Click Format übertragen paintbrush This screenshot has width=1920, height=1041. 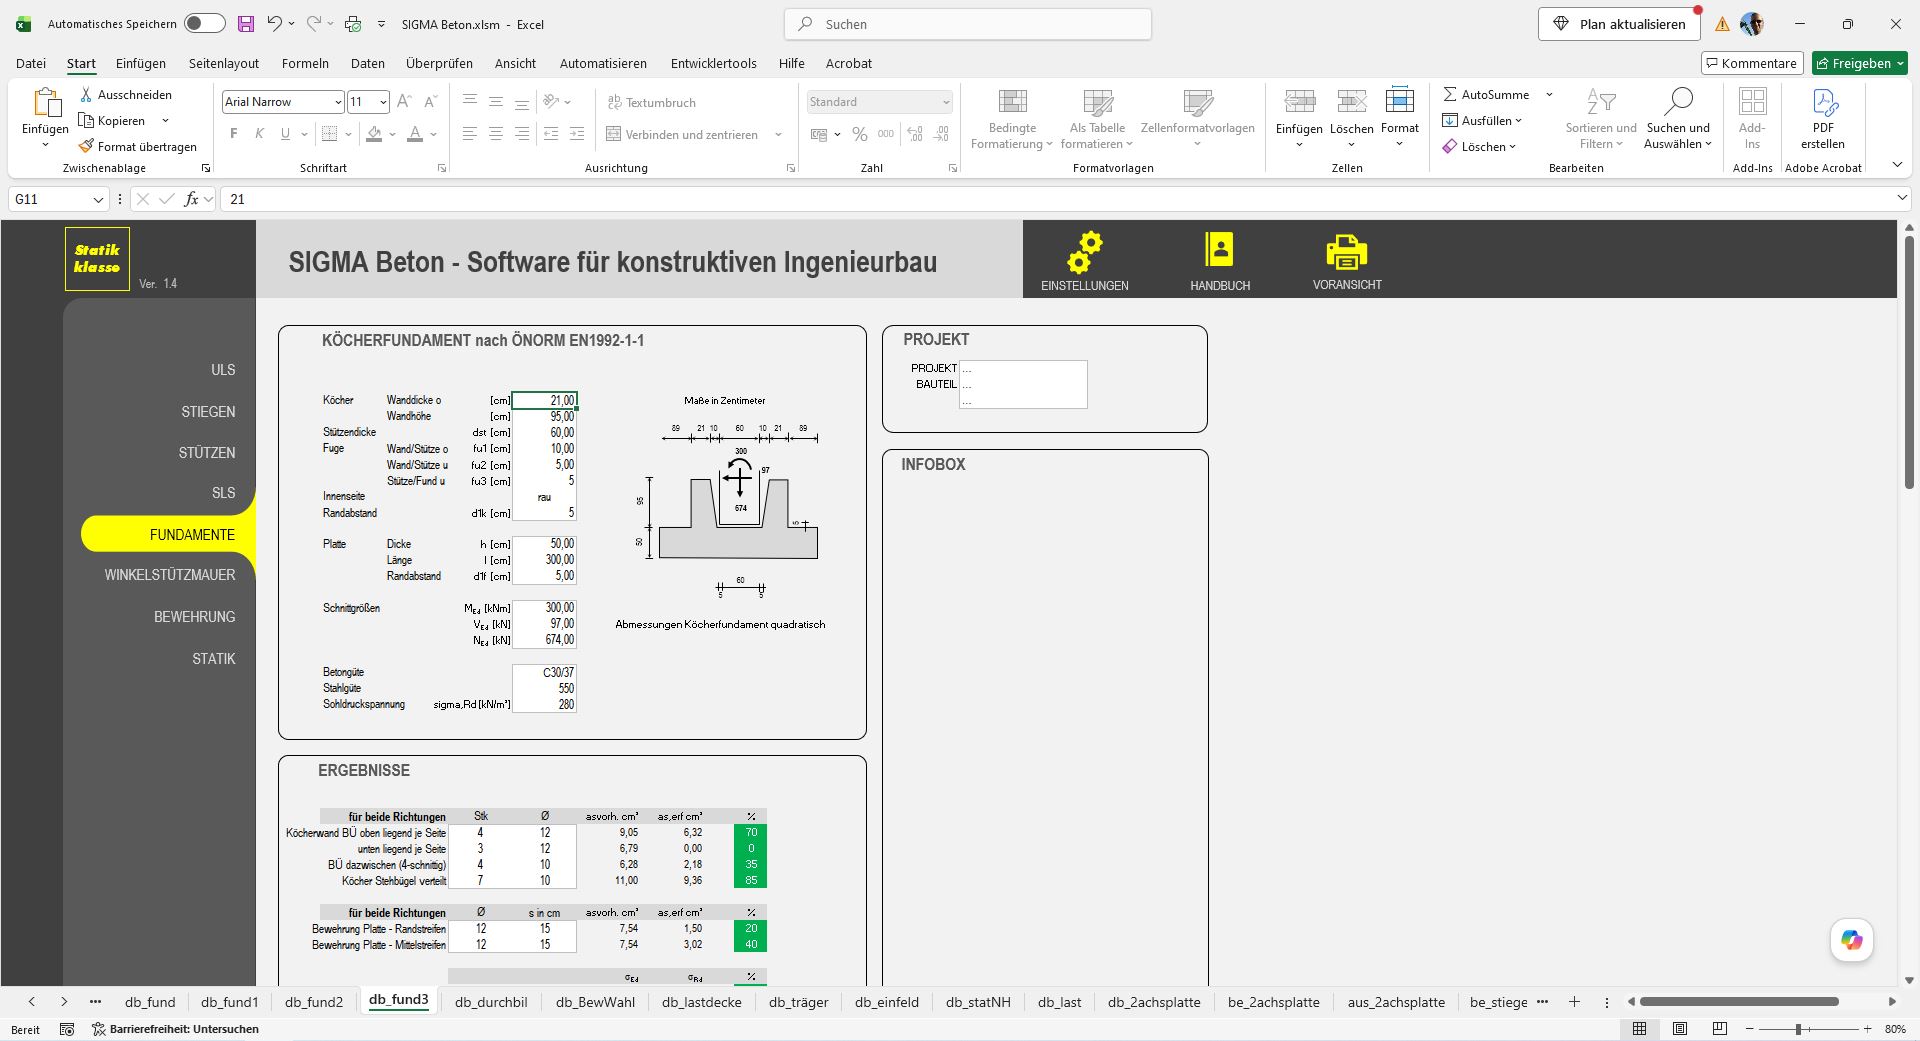[138, 146]
